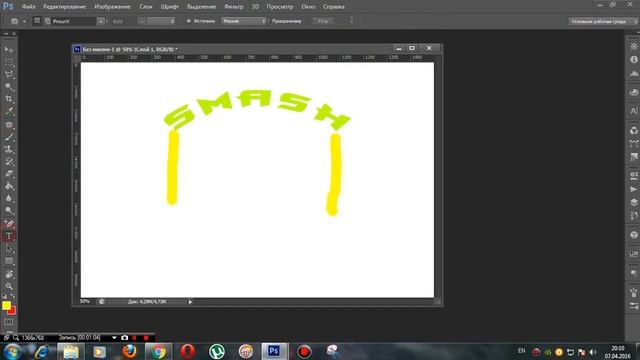Open the Paragraph panel icon

633,273
